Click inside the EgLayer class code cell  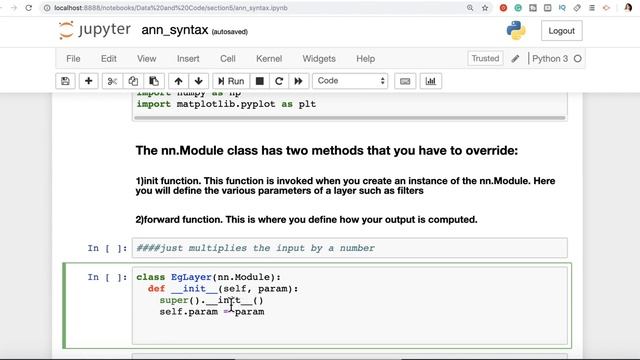[350, 306]
